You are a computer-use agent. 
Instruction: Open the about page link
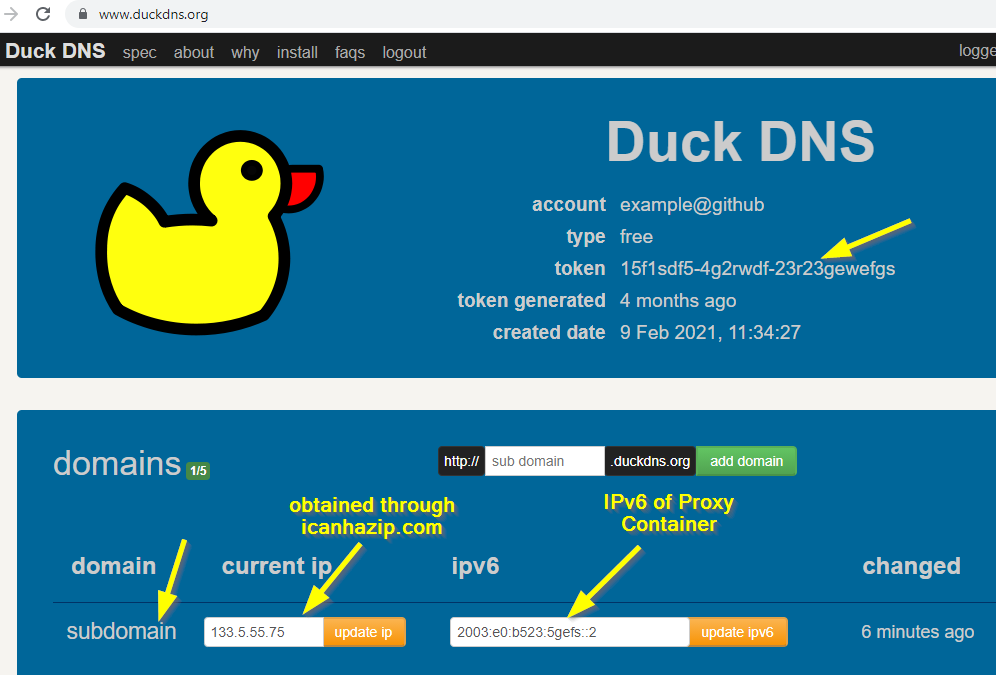(x=194, y=52)
